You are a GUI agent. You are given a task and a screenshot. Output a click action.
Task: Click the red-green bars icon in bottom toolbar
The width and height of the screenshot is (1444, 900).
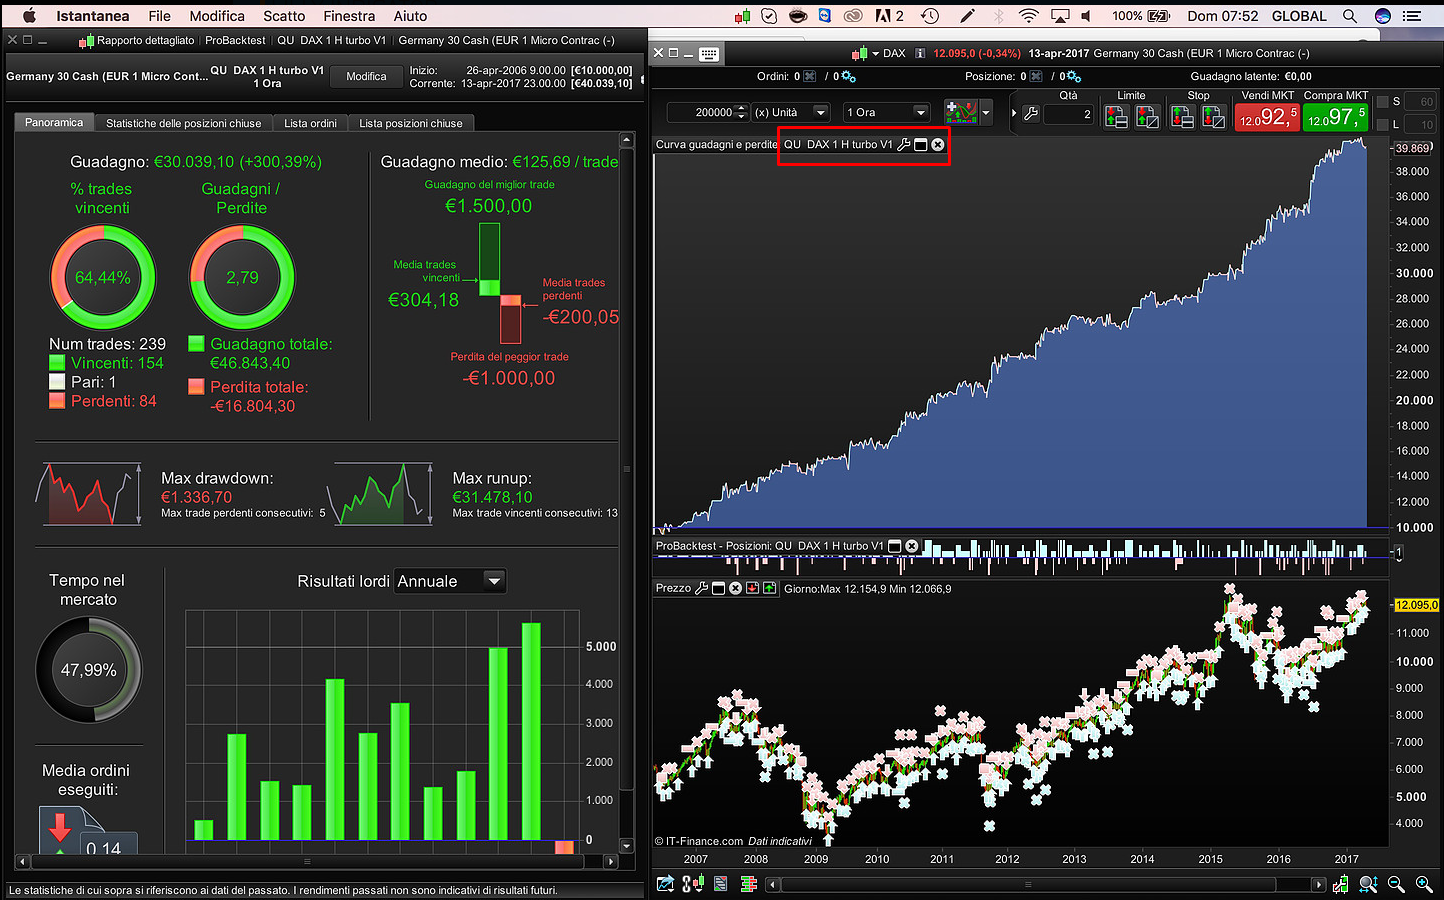point(748,884)
